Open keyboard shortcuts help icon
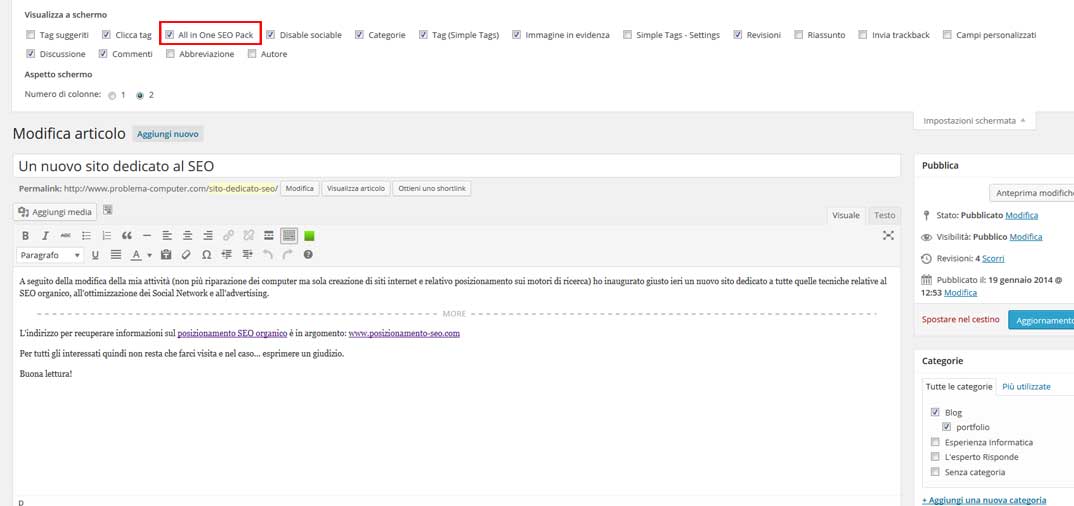This screenshot has height=506, width=1074. (x=308, y=255)
